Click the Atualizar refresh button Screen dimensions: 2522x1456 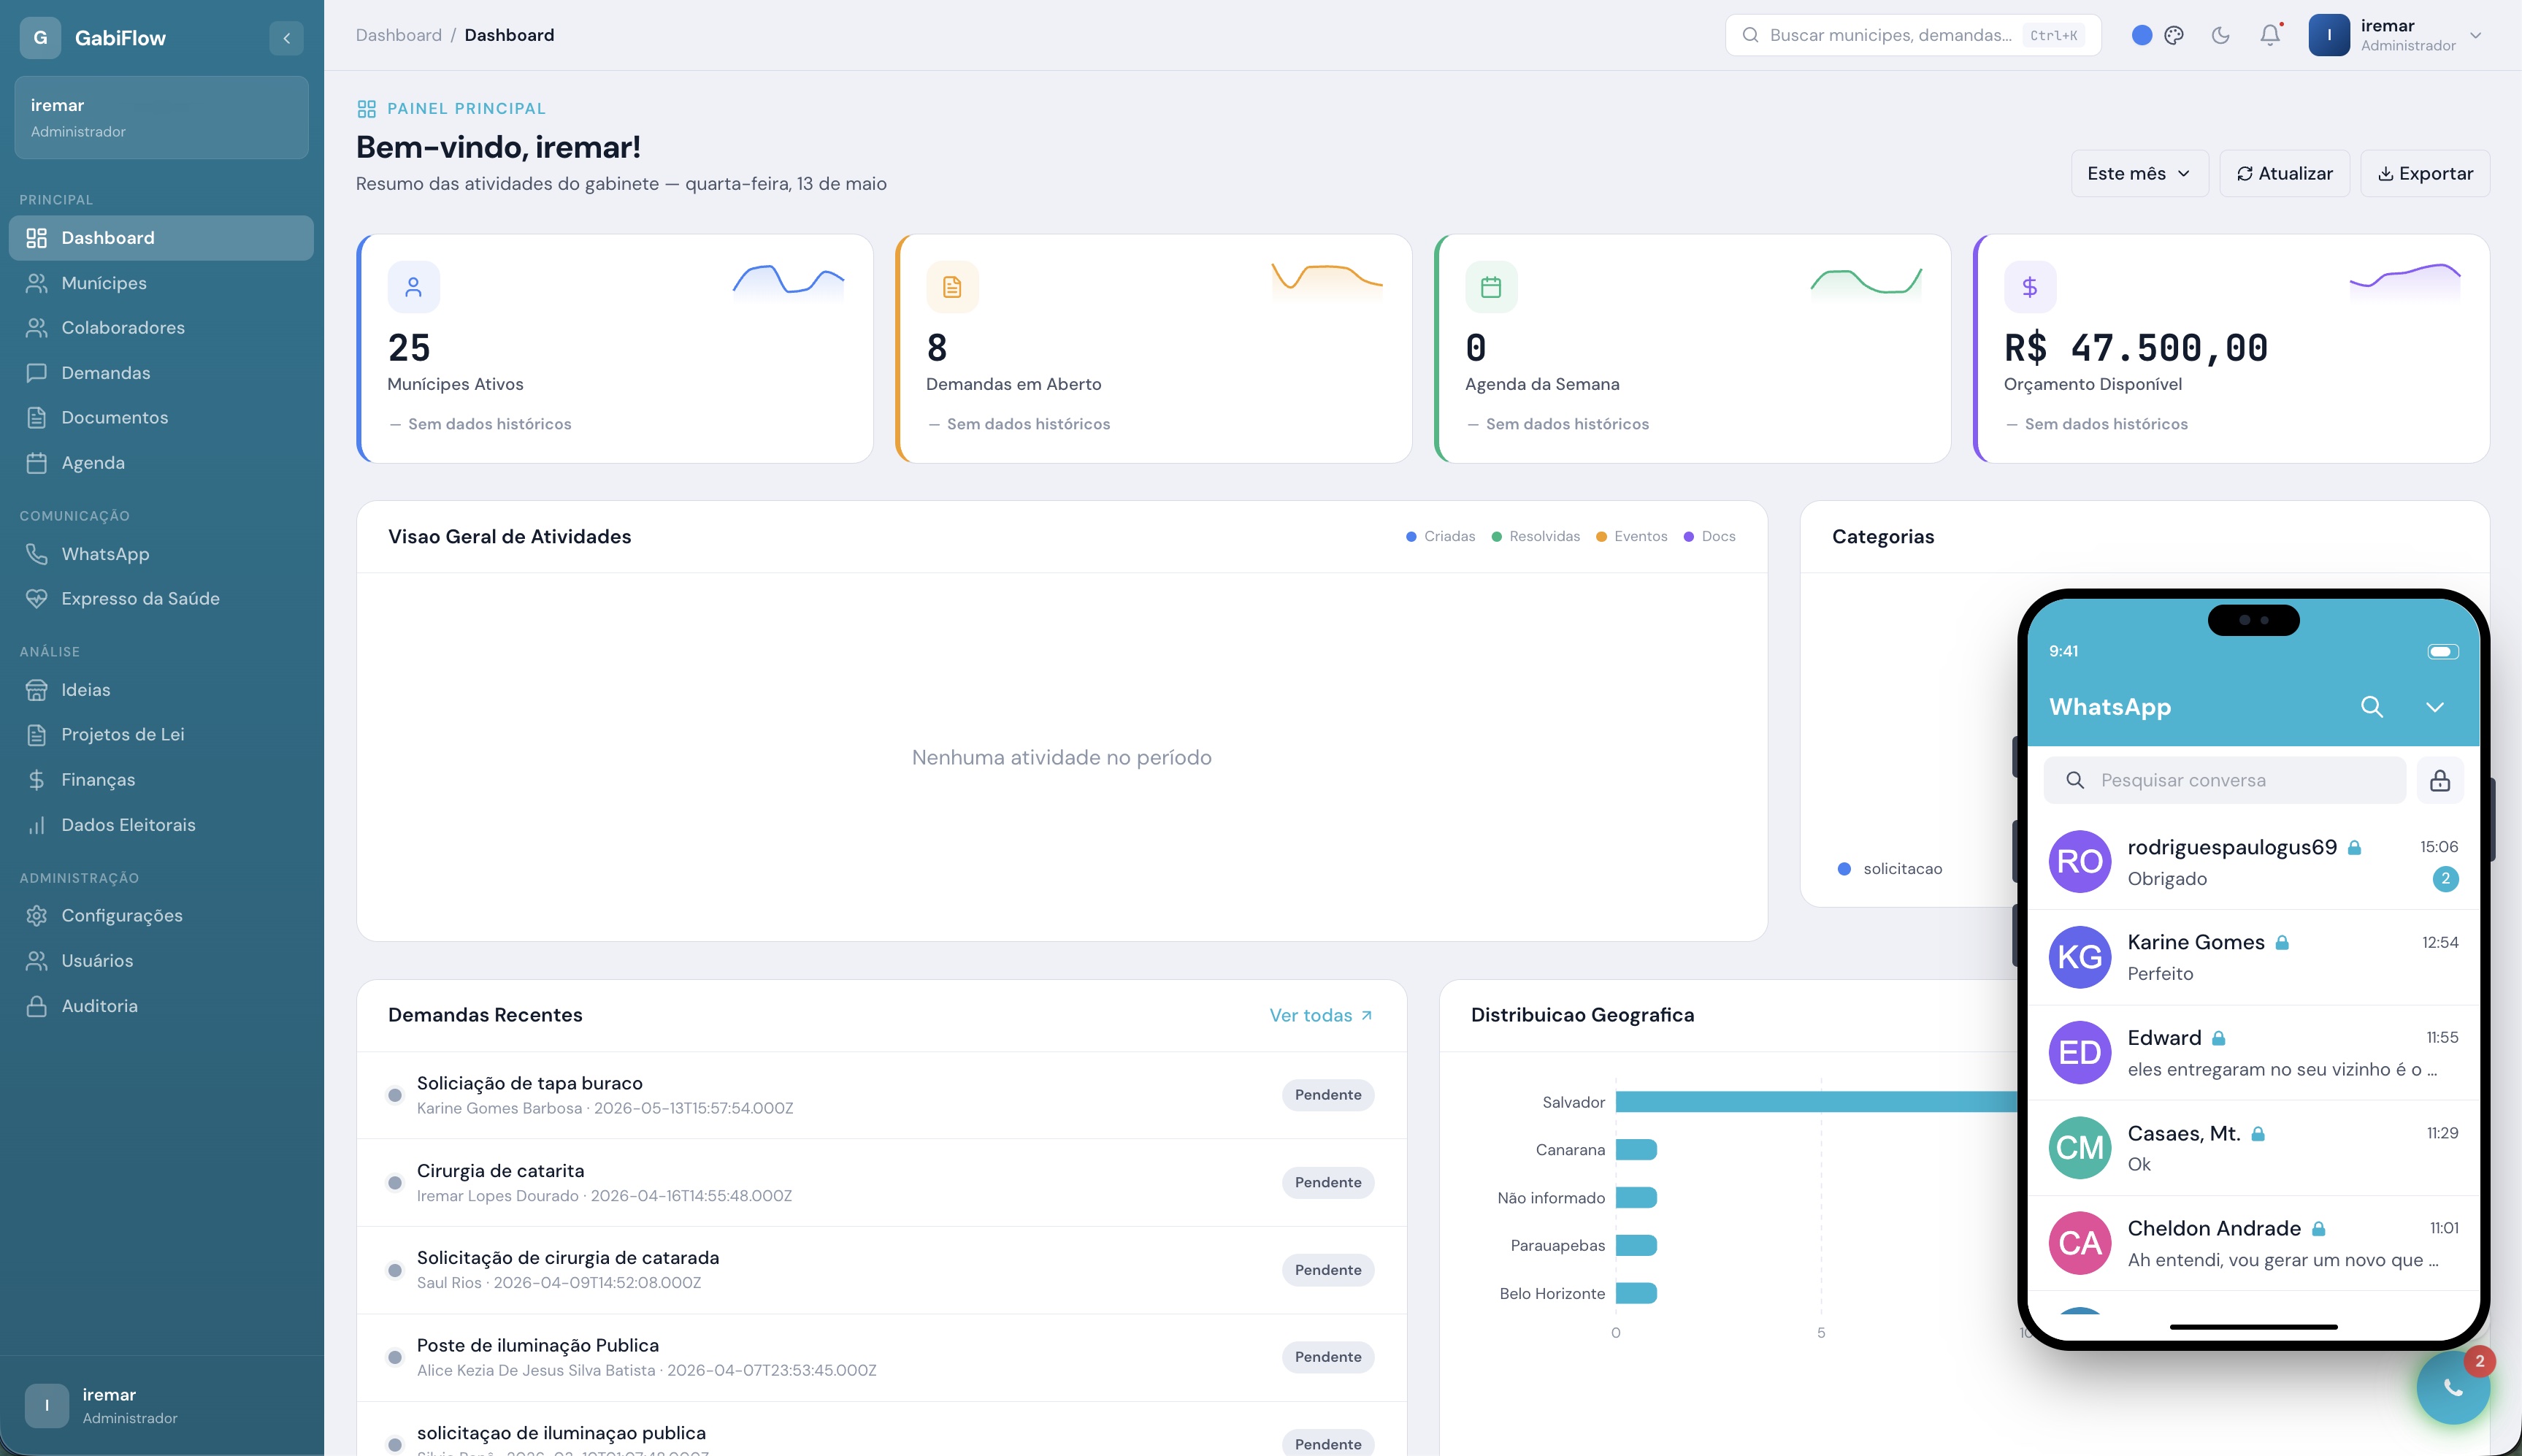[x=2284, y=173]
